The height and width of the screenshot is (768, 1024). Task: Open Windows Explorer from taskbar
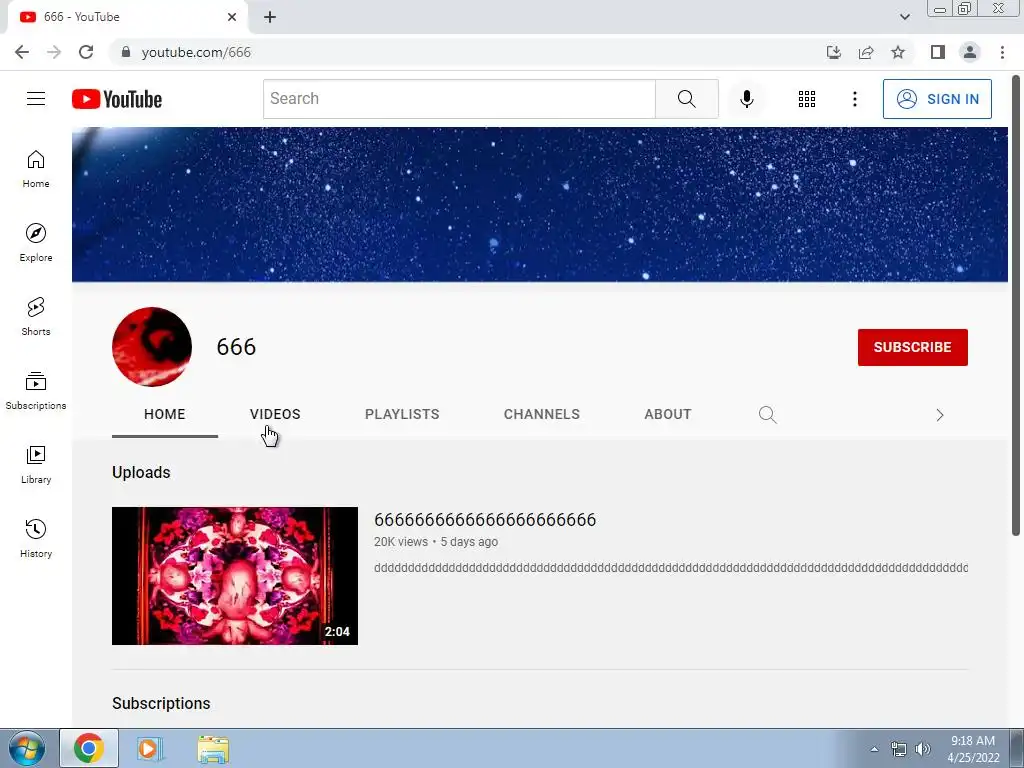tap(213, 748)
